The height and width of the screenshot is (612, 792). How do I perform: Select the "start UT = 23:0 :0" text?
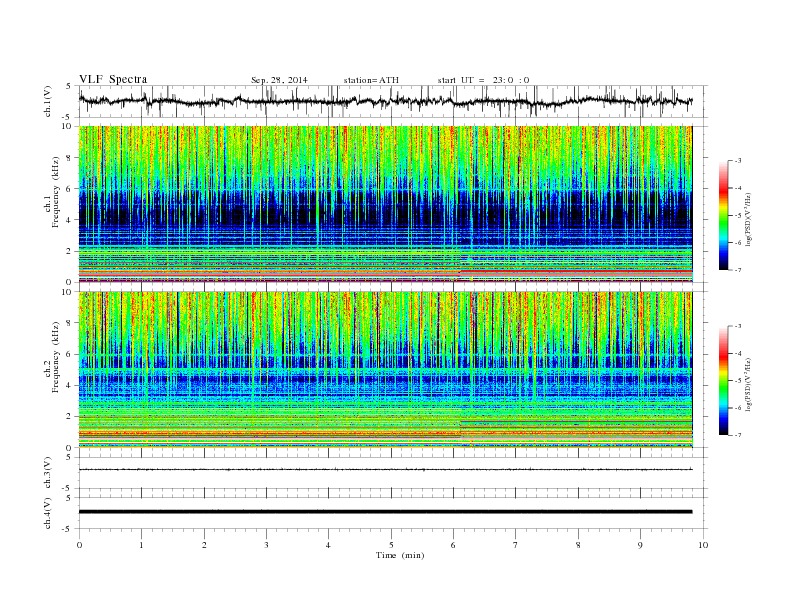[x=483, y=80]
